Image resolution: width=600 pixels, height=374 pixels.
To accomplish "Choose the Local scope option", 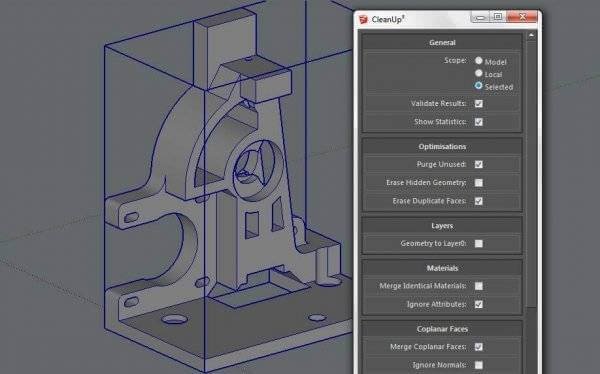I will click(x=479, y=73).
